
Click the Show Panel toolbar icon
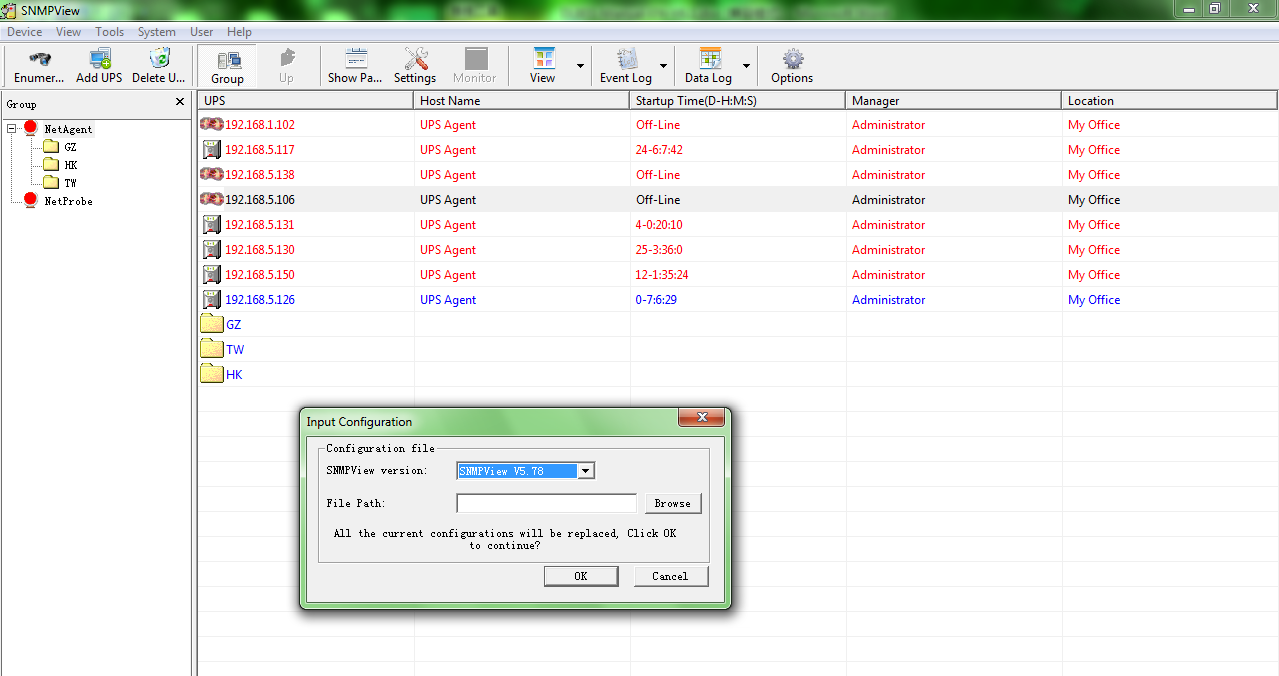[355, 59]
